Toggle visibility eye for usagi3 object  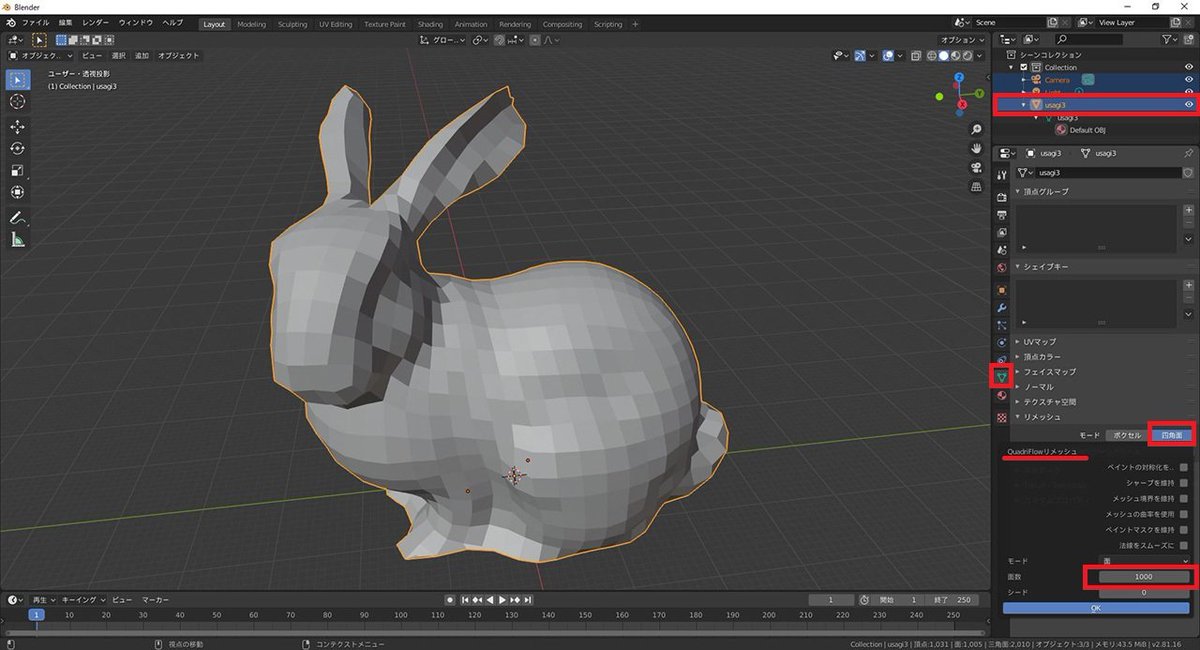[x=1189, y=104]
